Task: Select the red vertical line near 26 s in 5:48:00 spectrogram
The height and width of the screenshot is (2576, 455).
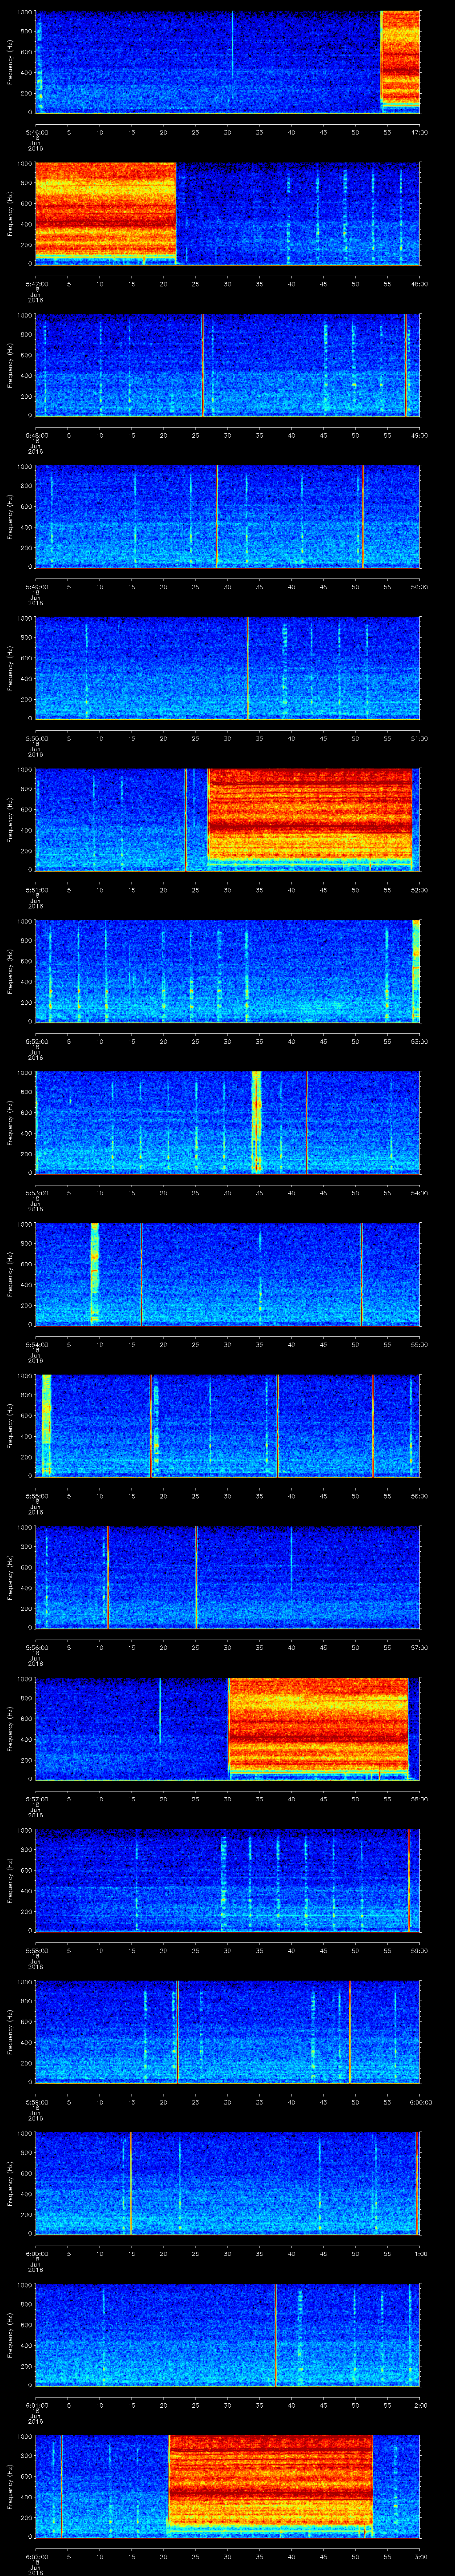Action: point(202,364)
